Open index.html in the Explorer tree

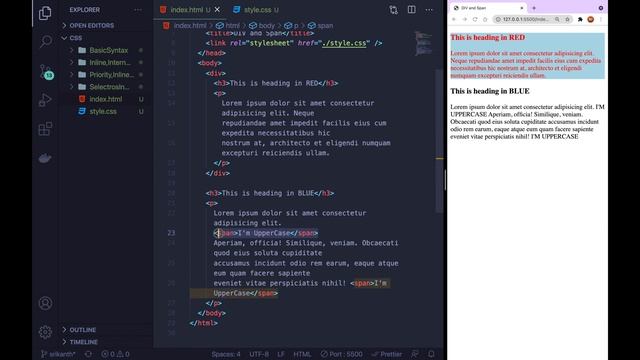pos(106,99)
